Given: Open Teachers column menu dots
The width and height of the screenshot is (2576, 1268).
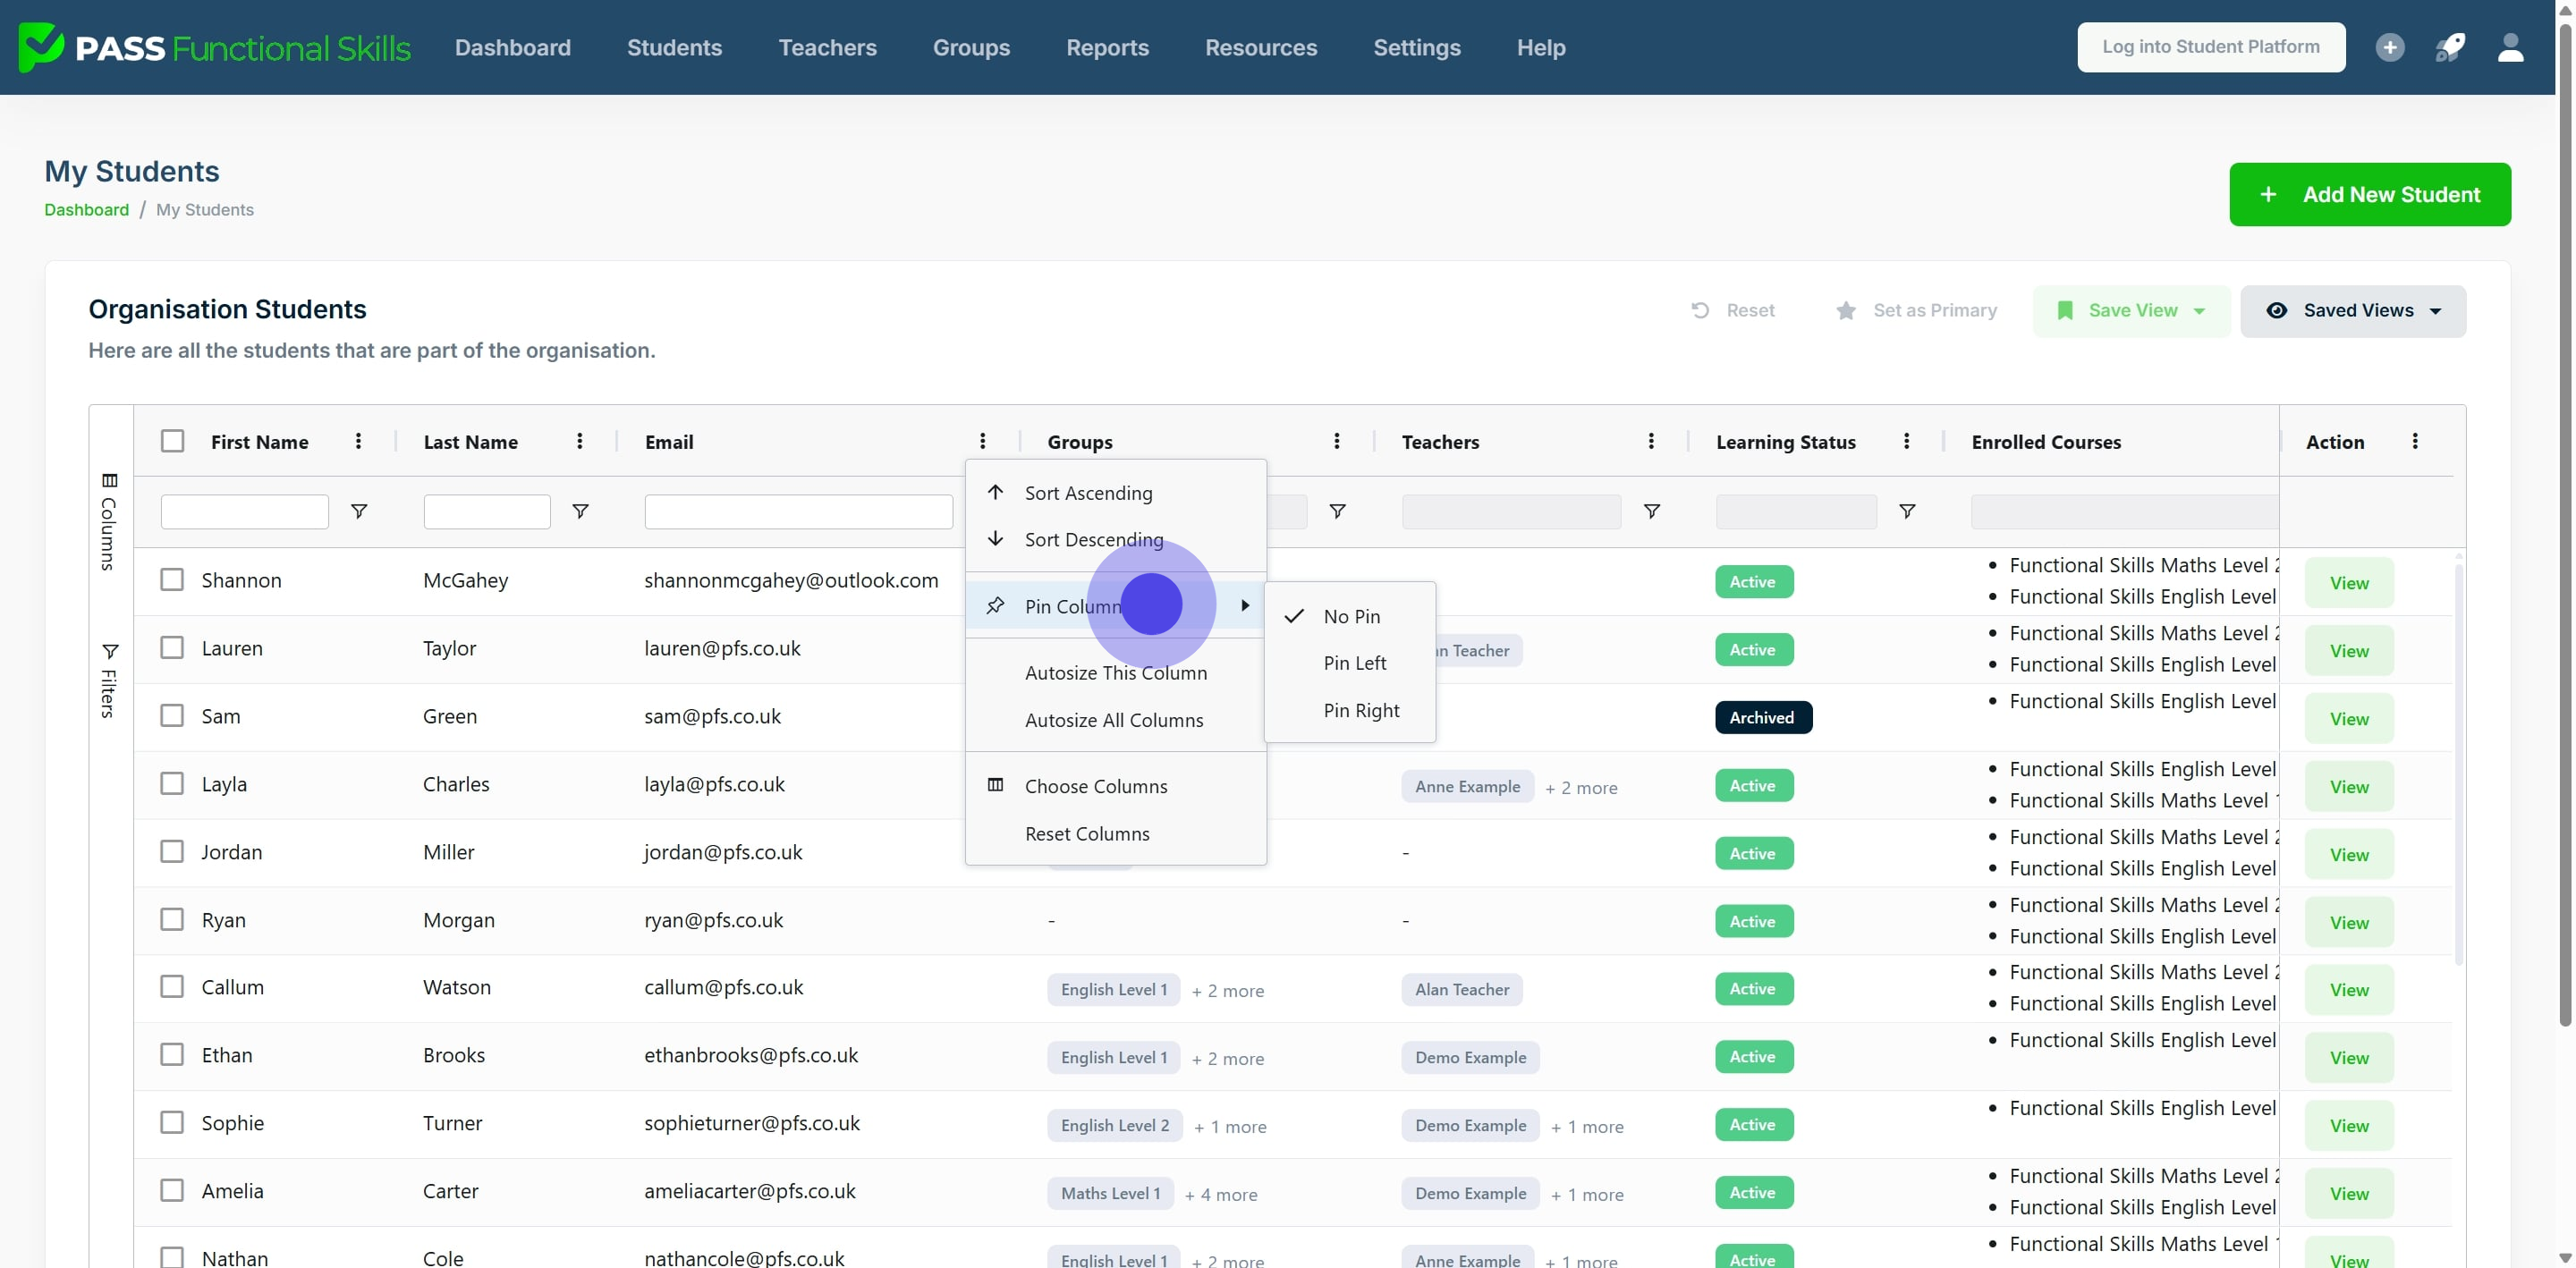Looking at the screenshot, I should click(1651, 441).
